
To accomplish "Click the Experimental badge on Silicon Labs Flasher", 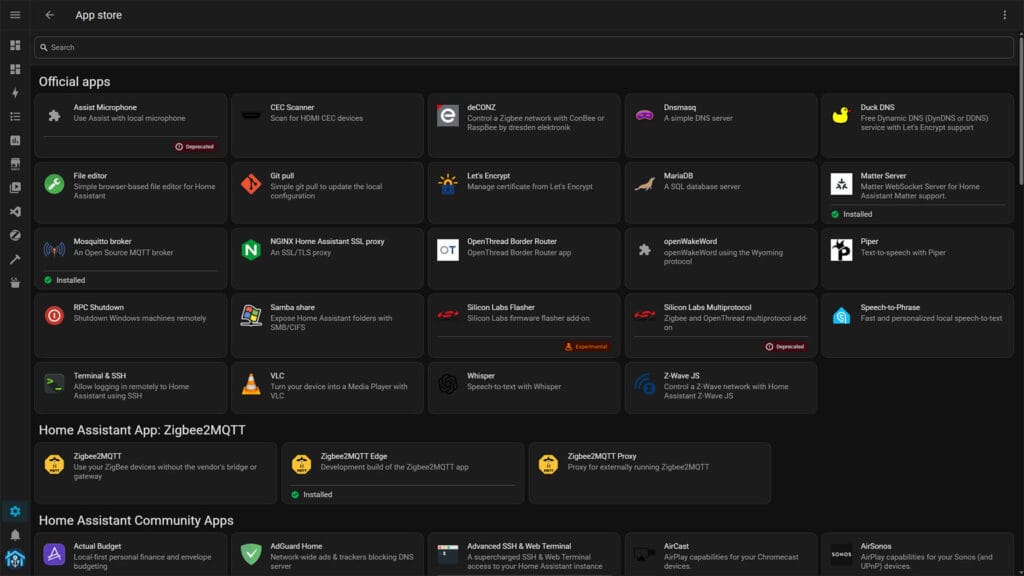I will (x=586, y=347).
